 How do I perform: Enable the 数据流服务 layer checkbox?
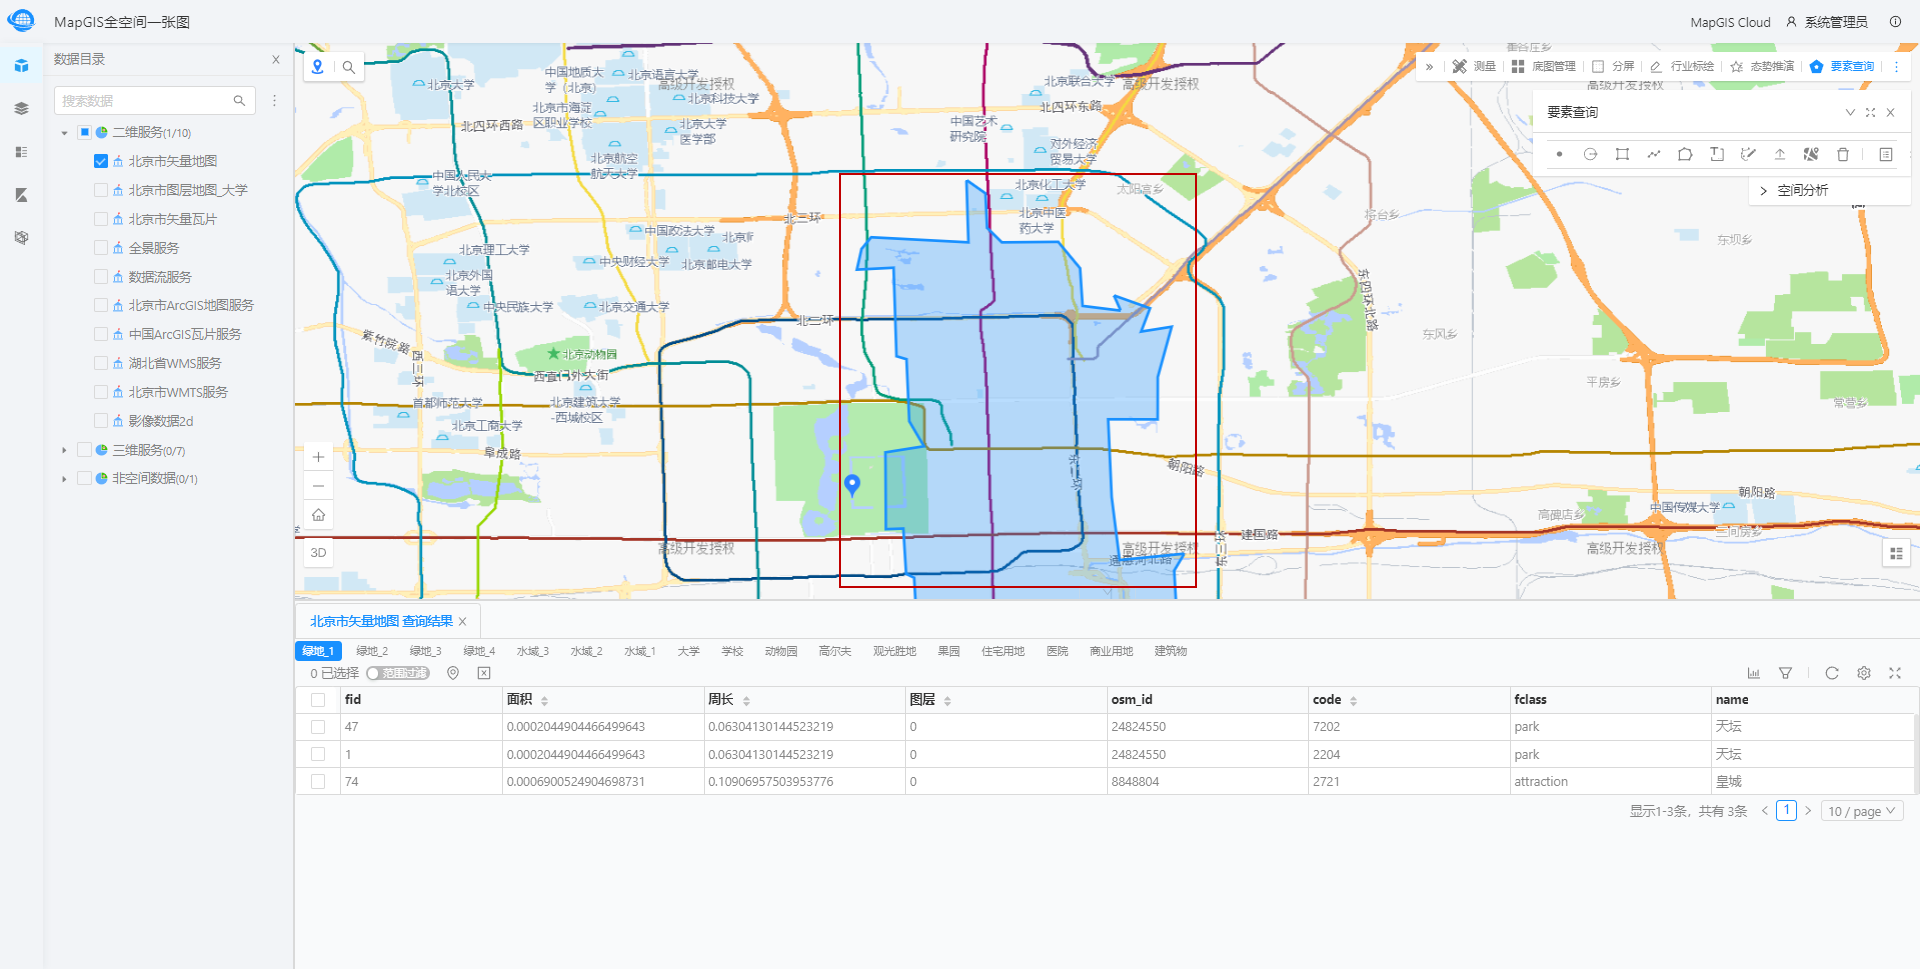click(x=101, y=277)
